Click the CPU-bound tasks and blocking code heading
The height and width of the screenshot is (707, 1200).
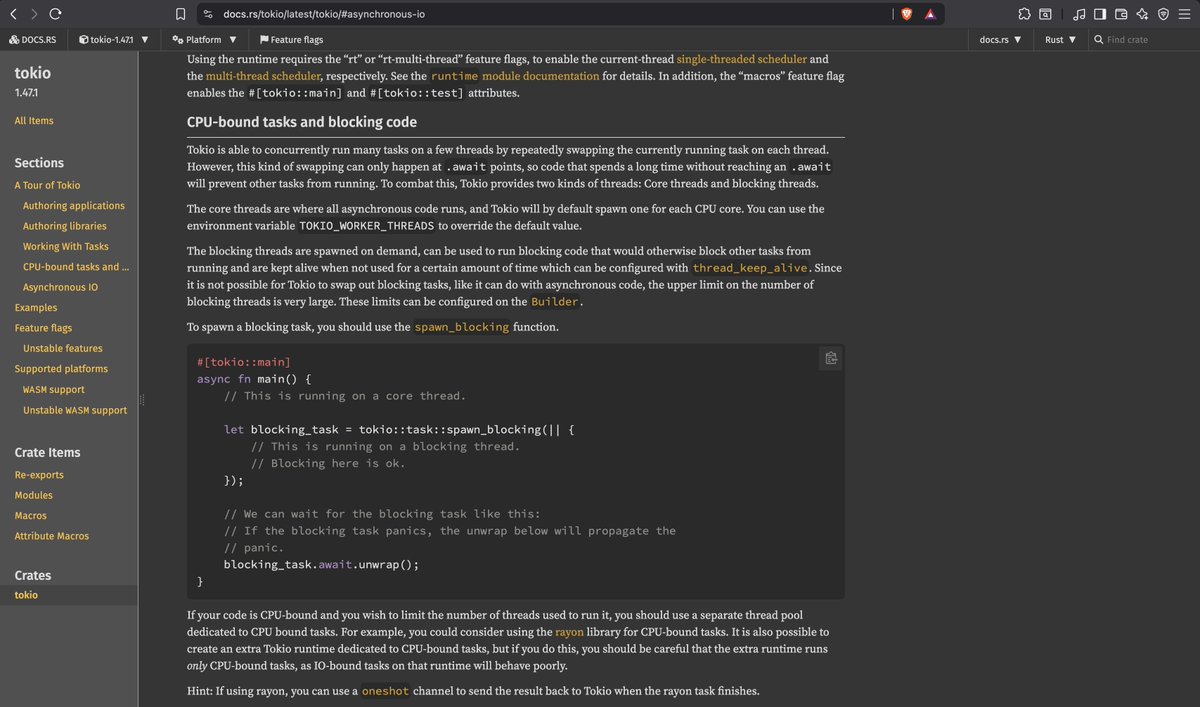[x=302, y=122]
